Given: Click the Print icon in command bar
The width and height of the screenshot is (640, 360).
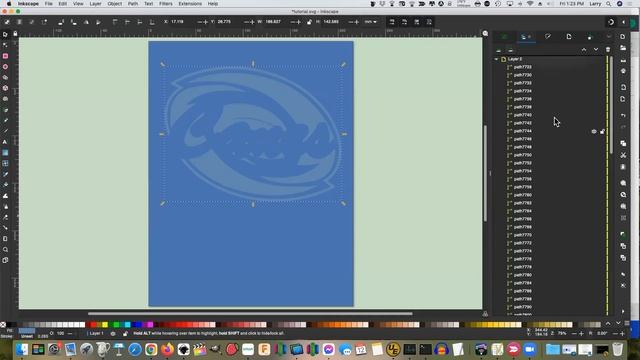Looking at the screenshot, I should click(x=623, y=71).
